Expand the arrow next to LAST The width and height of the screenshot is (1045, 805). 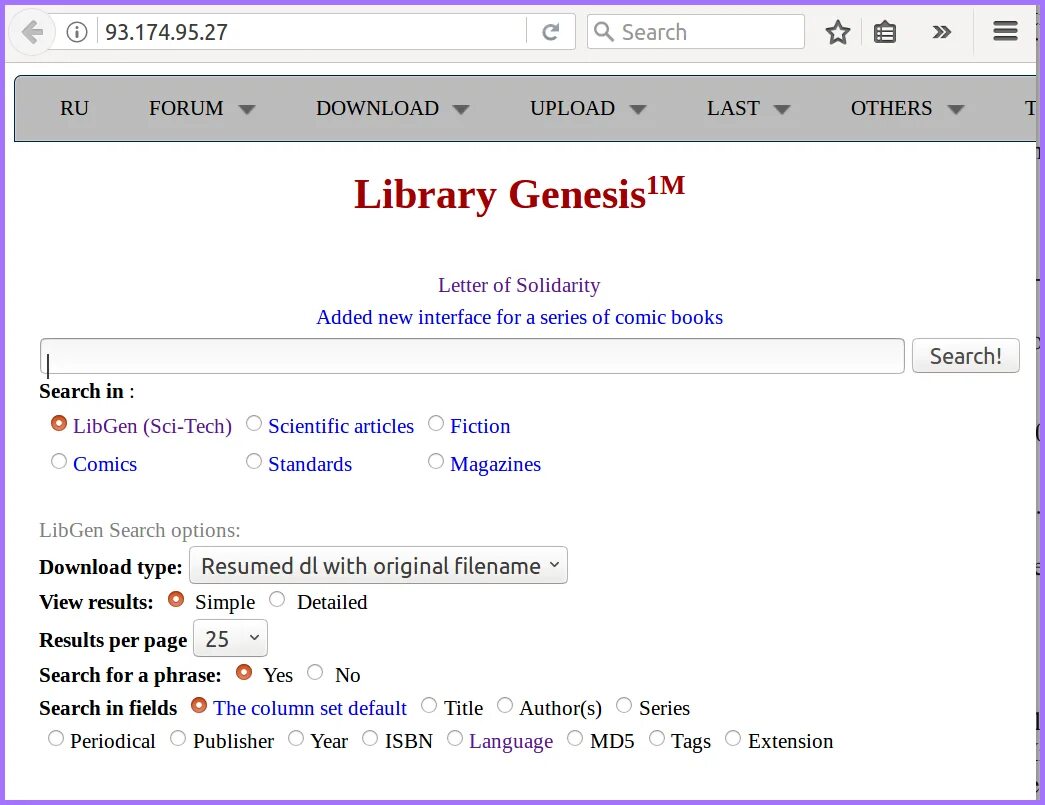point(782,109)
